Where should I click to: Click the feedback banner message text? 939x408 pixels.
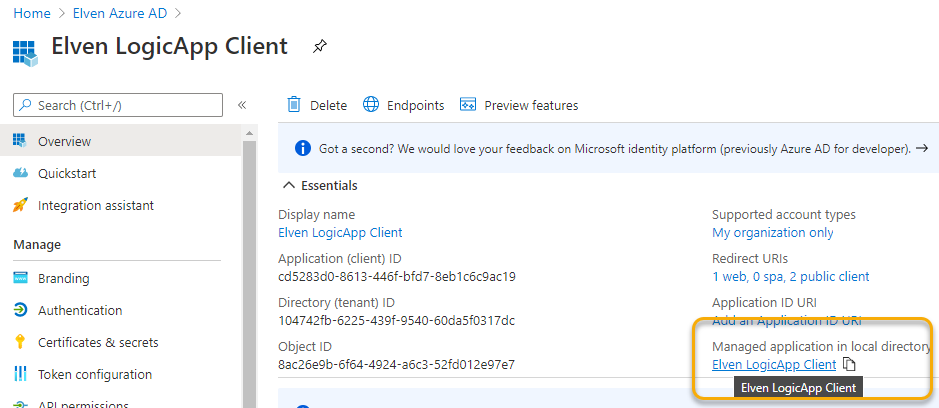coord(615,149)
